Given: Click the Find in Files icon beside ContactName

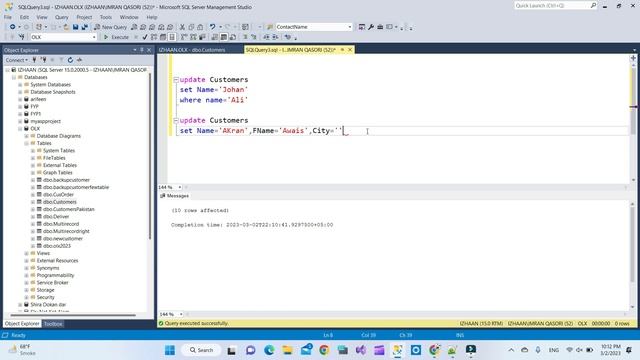Looking at the screenshot, I should (x=270, y=27).
